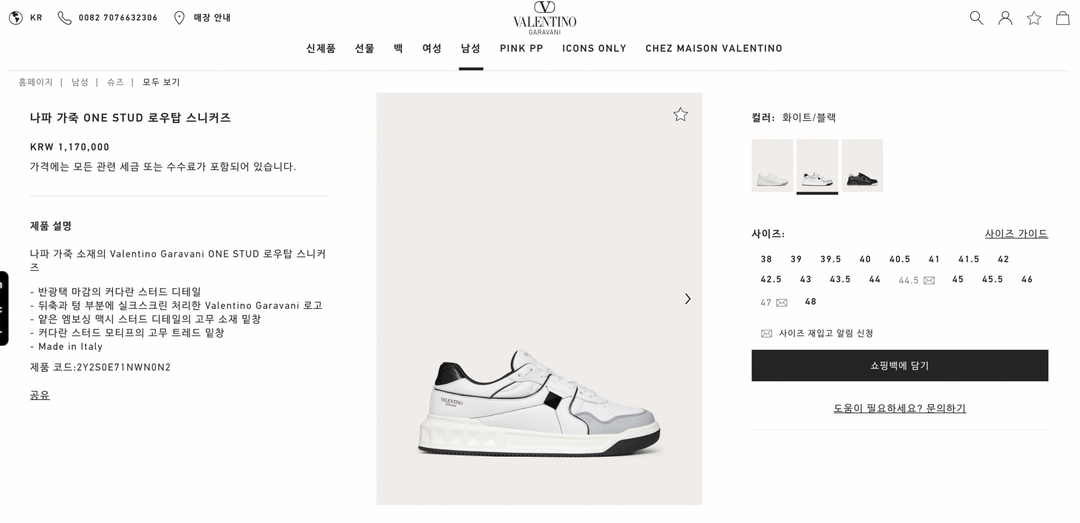Image resolution: width=1080 pixels, height=523 pixels.
Task: Click the store locator pin icon
Action: pyautogui.click(x=179, y=18)
